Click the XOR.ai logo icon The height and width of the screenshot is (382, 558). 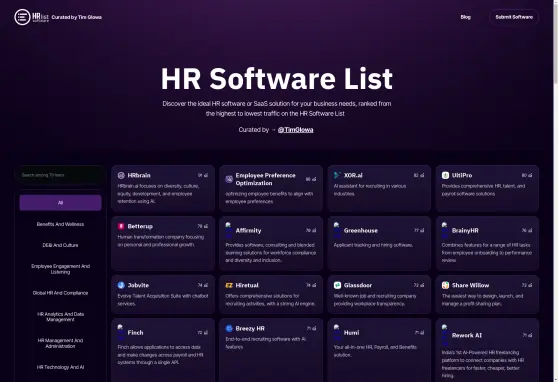[337, 175]
